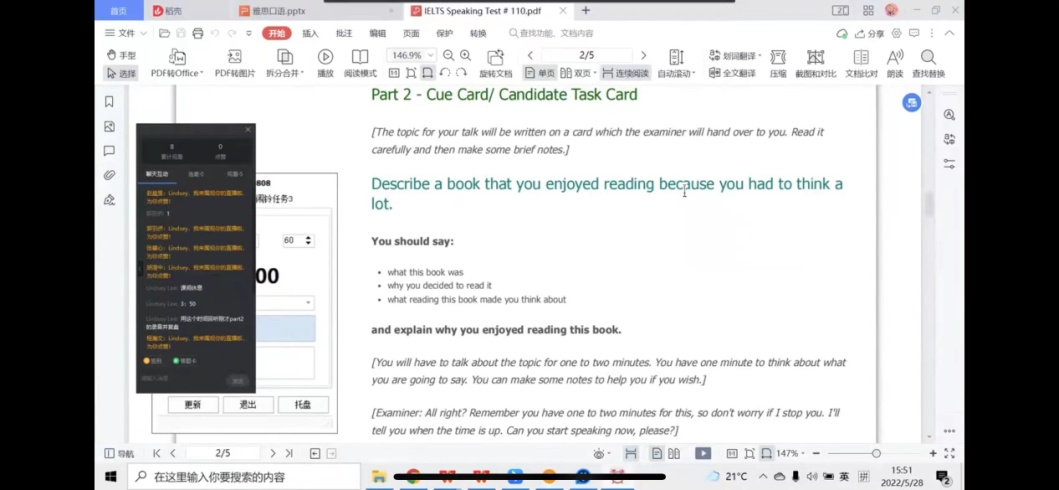Enable the 手型 hand tool
The width and height of the screenshot is (1059, 490).
point(121,56)
